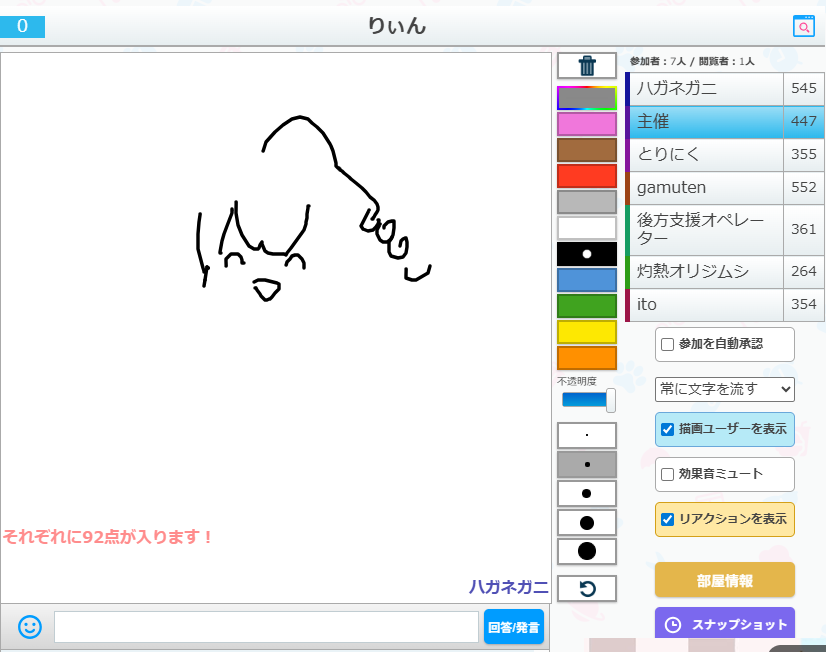
Task: Pick the red color swatch
Action: click(x=587, y=176)
